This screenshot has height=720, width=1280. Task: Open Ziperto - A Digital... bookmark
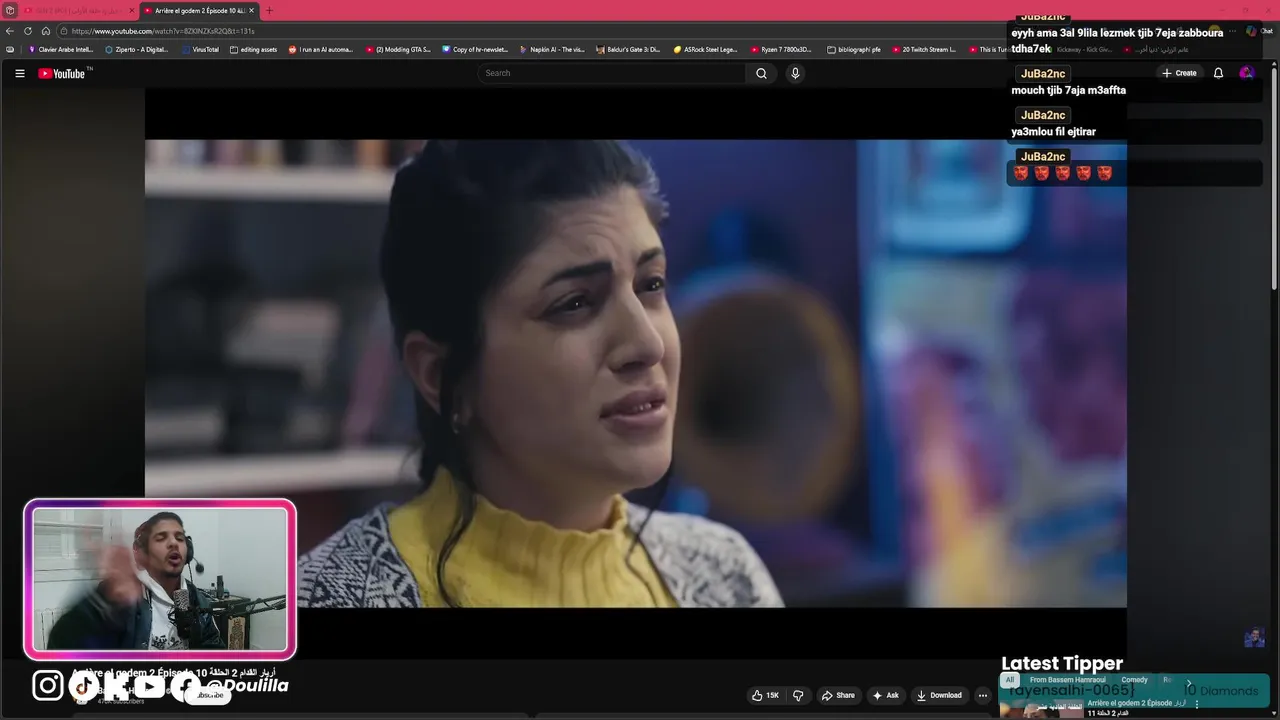(137, 49)
